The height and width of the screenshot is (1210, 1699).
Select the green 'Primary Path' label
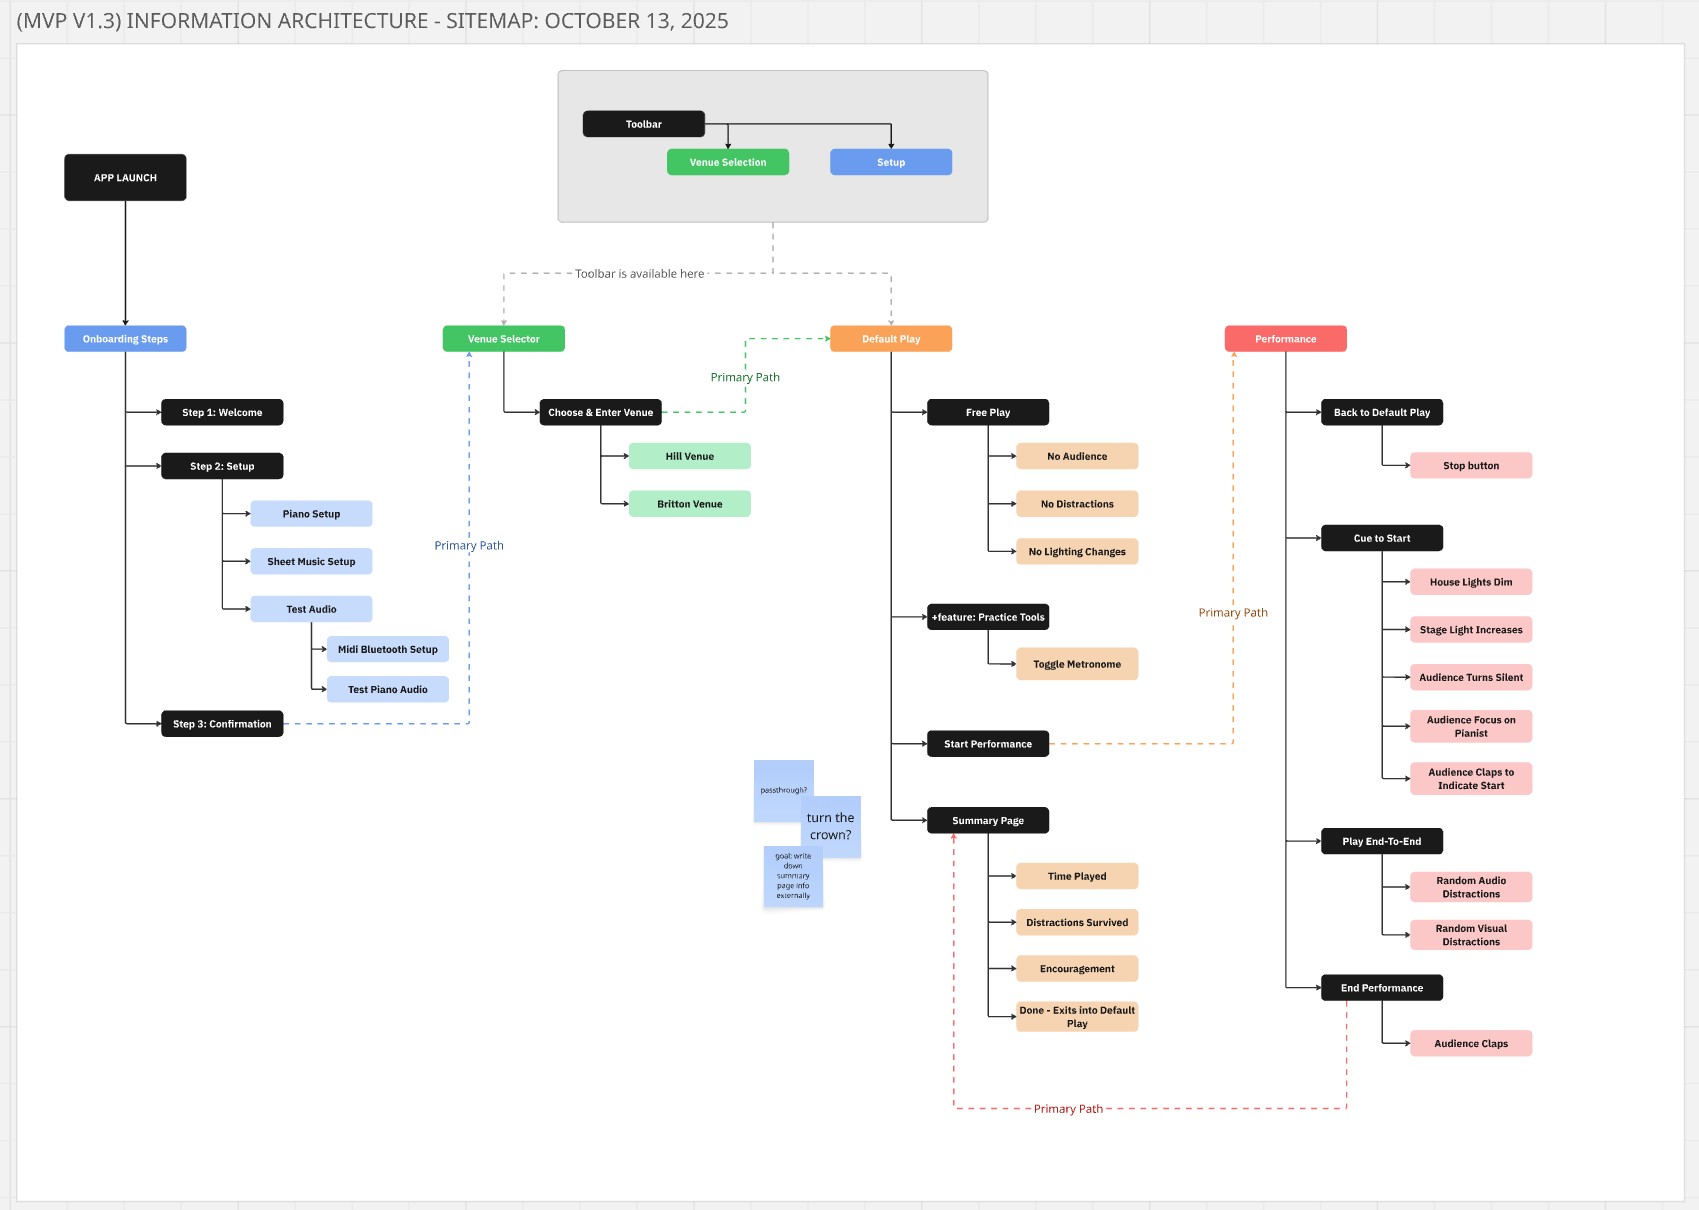[x=745, y=377]
